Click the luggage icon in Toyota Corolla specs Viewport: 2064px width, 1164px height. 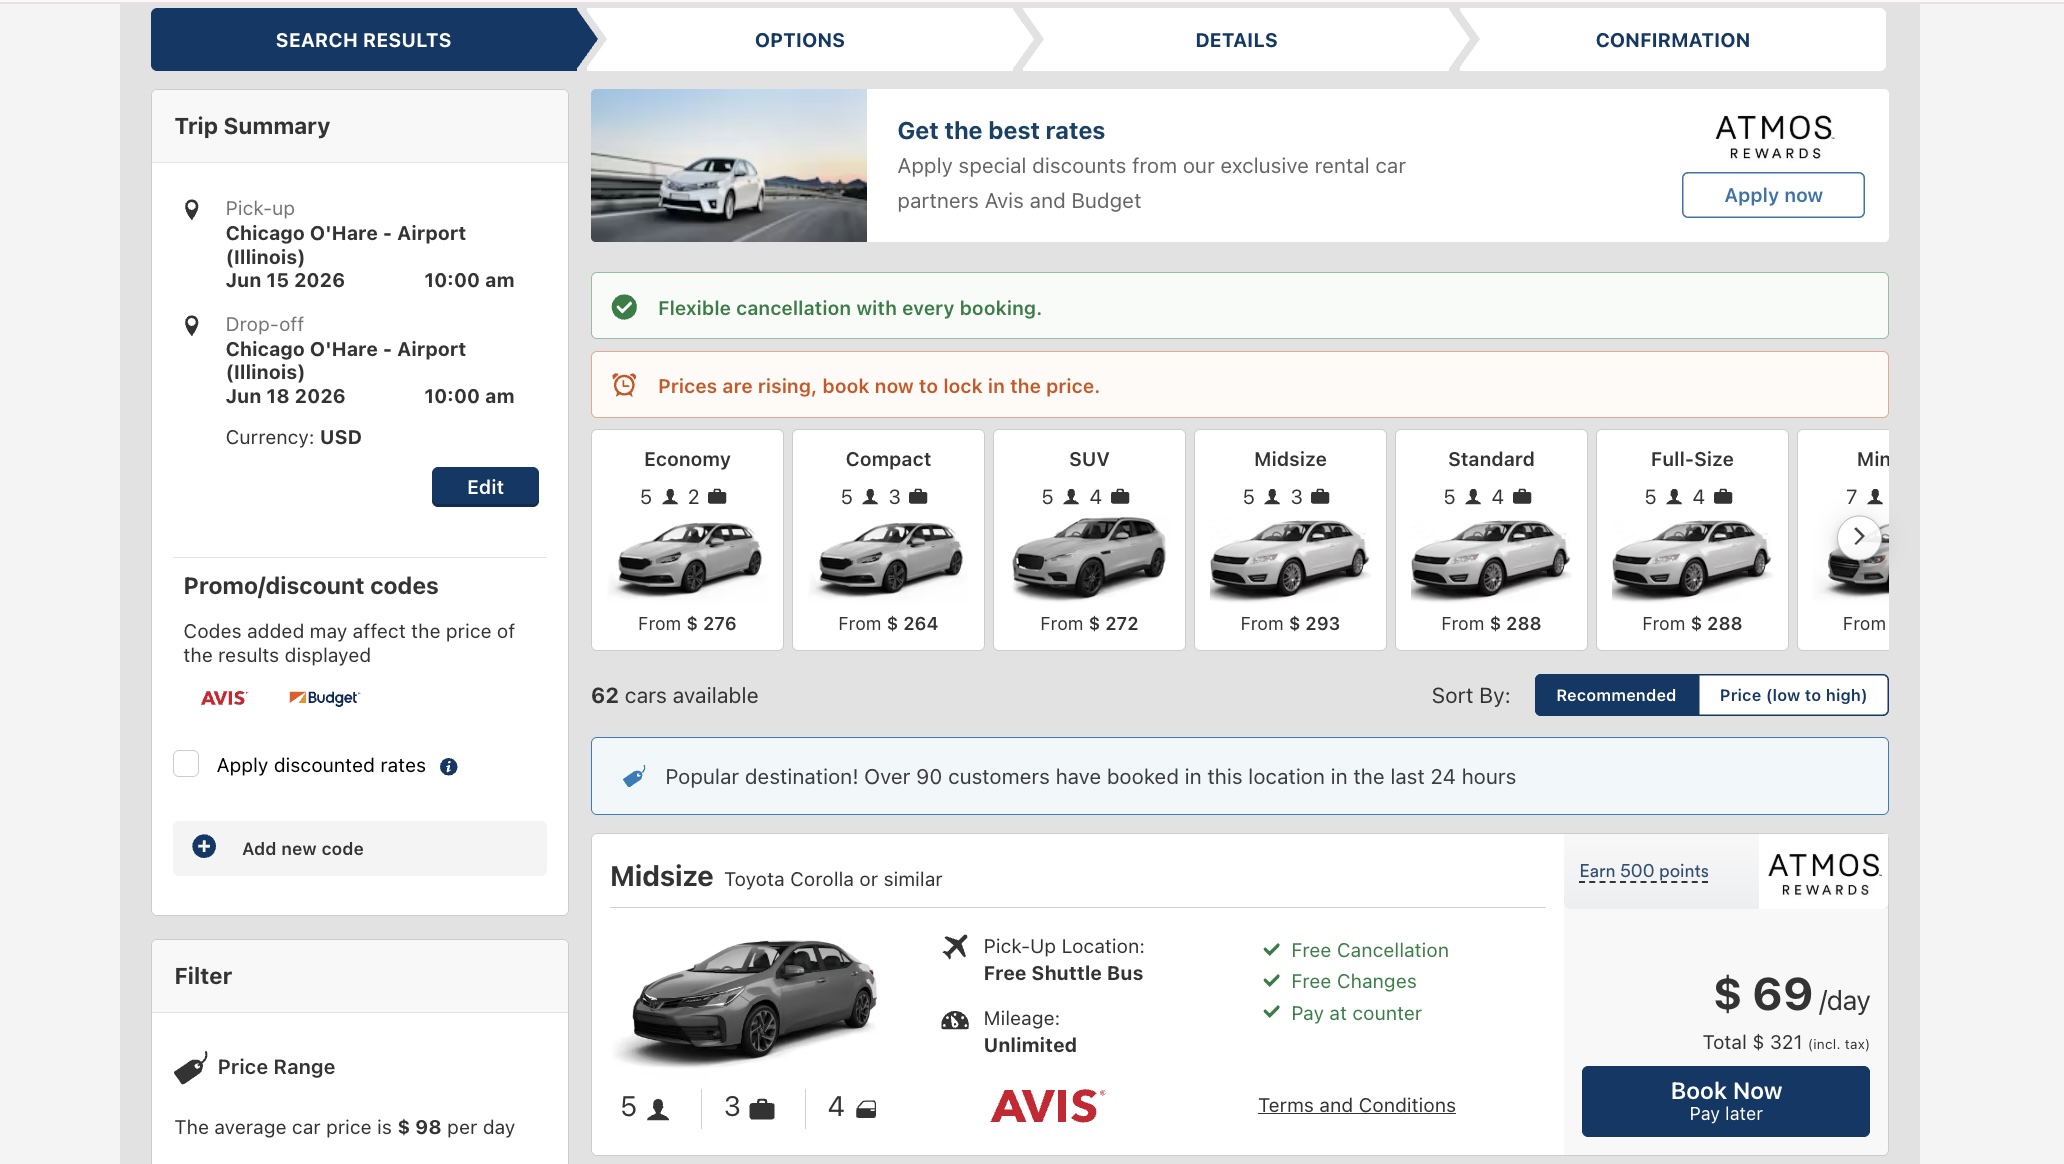click(762, 1109)
